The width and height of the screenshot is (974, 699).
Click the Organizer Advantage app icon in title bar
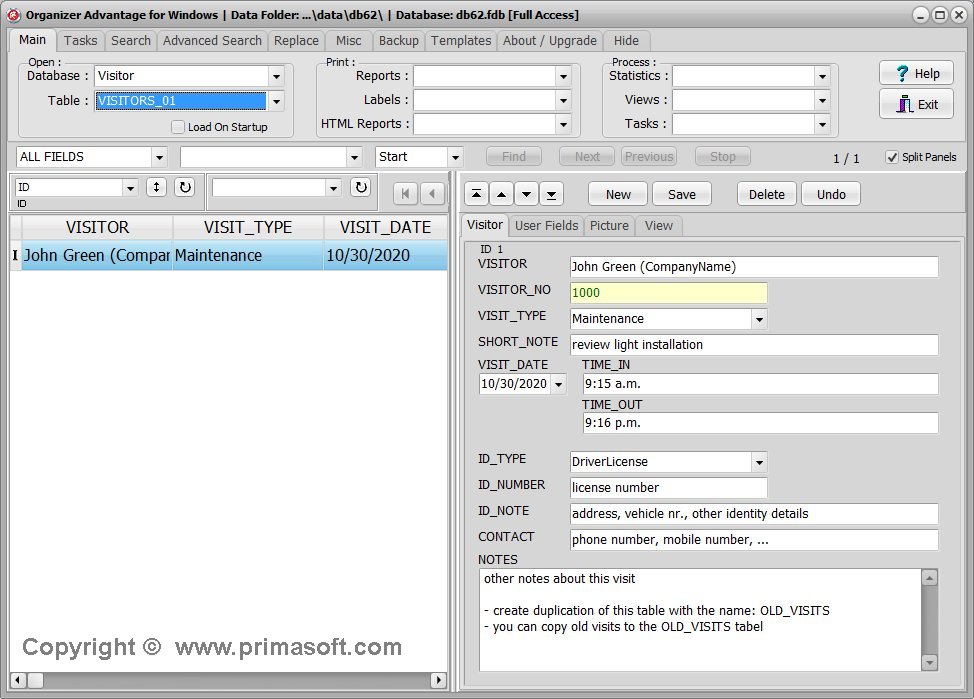[14, 14]
